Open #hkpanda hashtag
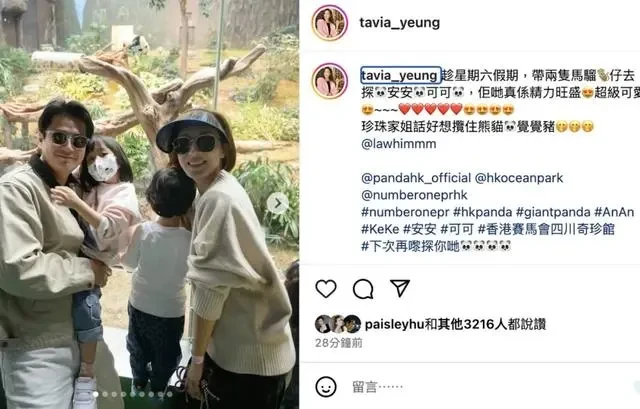 [x=482, y=212]
